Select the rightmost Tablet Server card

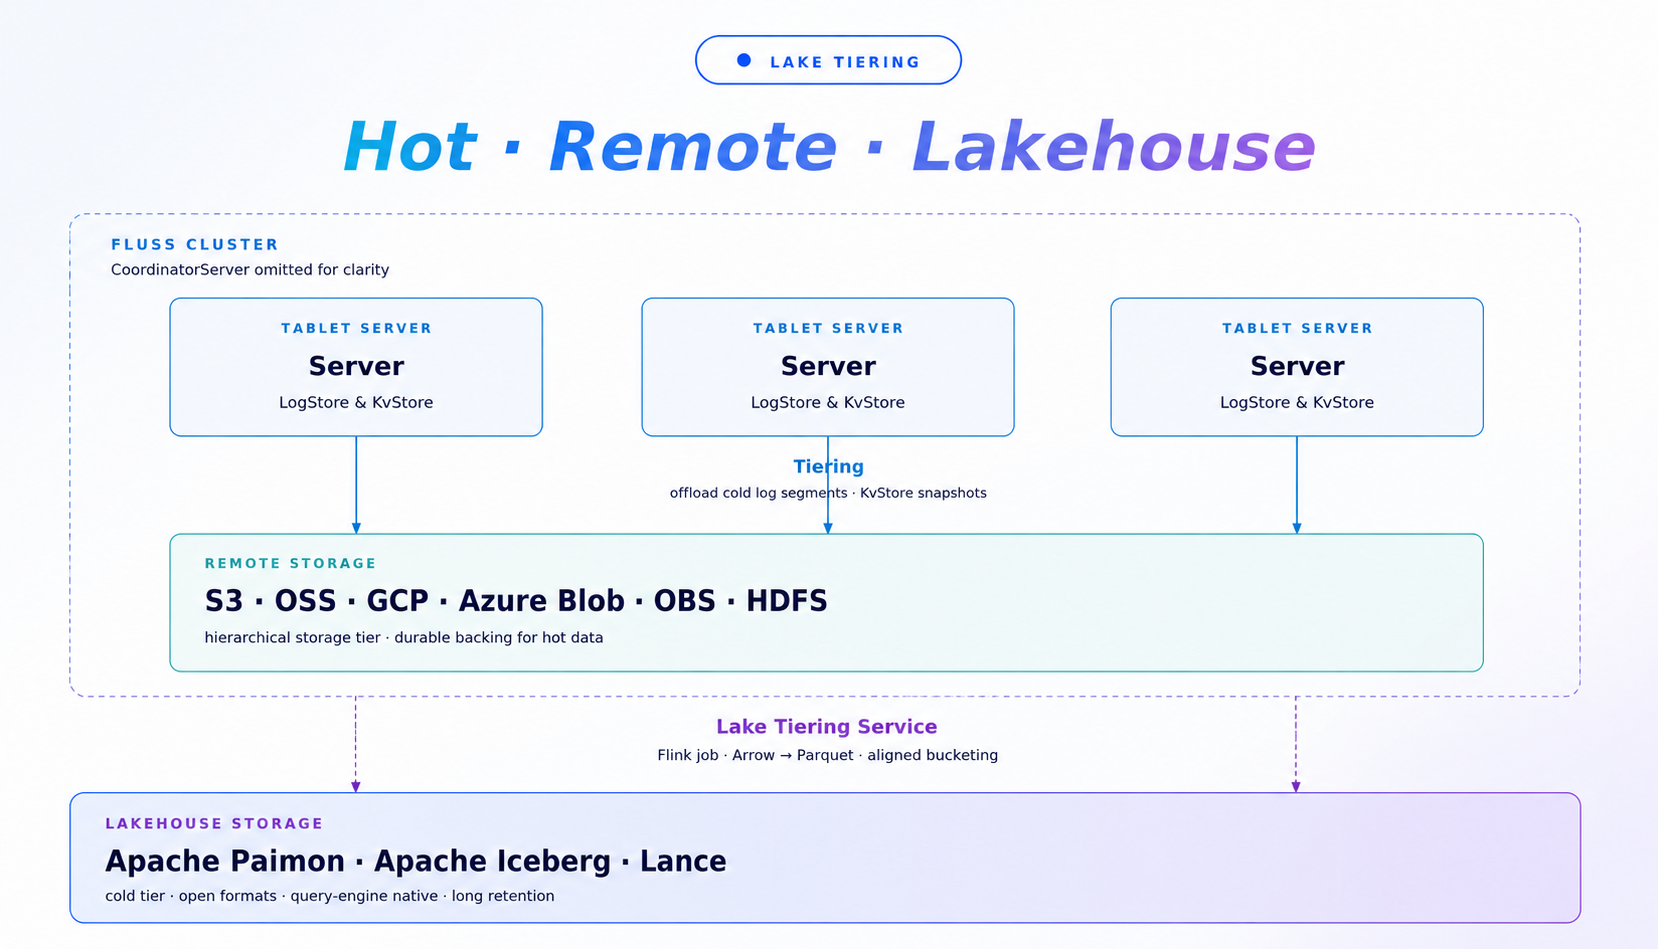click(x=1297, y=367)
